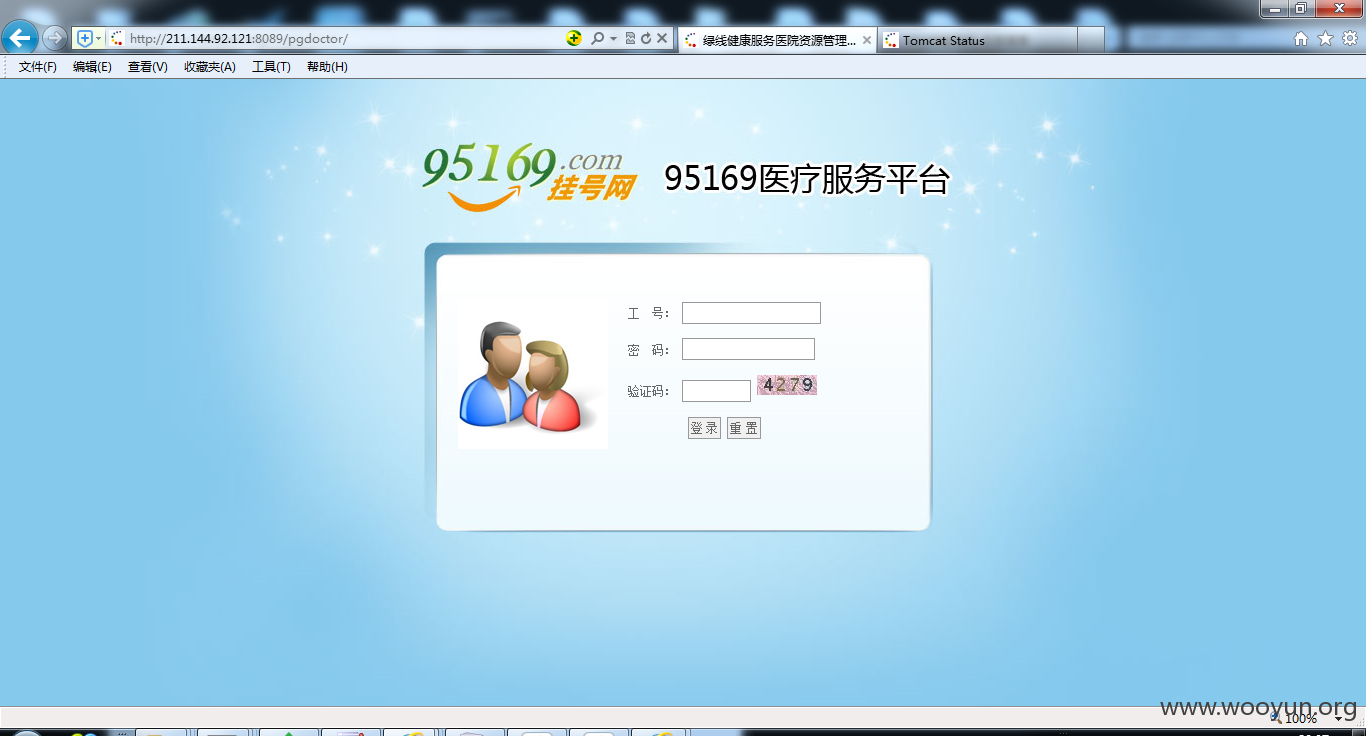Open the 文件(F) menu
This screenshot has height=736, width=1366.
point(38,67)
